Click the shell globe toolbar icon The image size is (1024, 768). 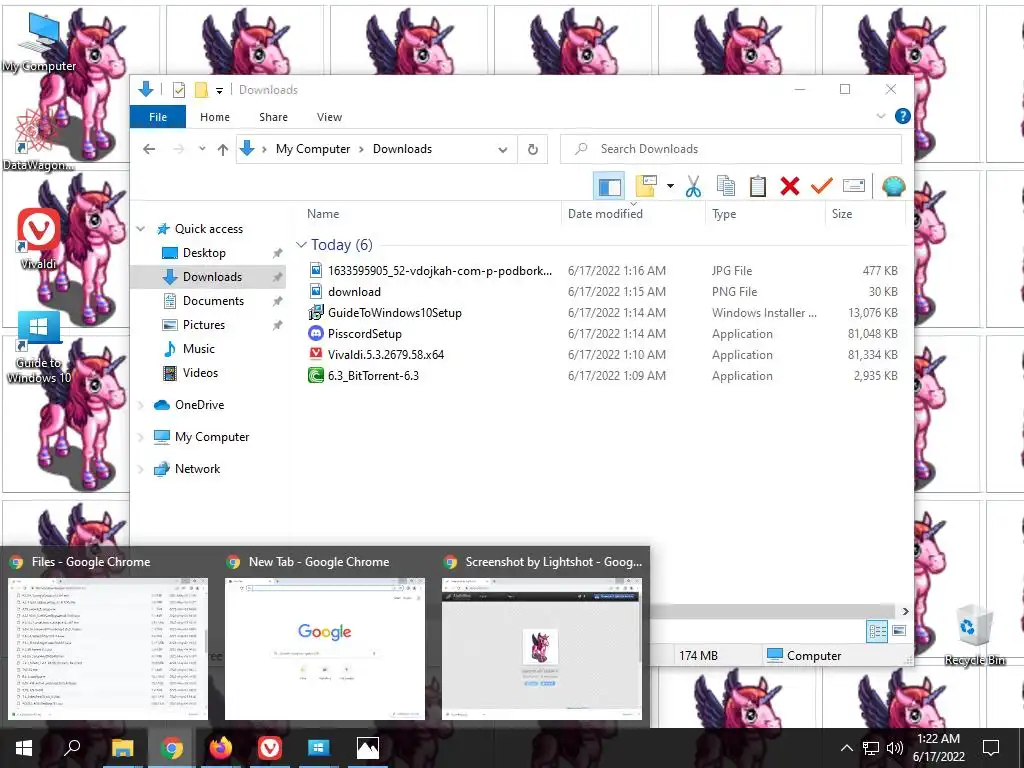(x=893, y=187)
